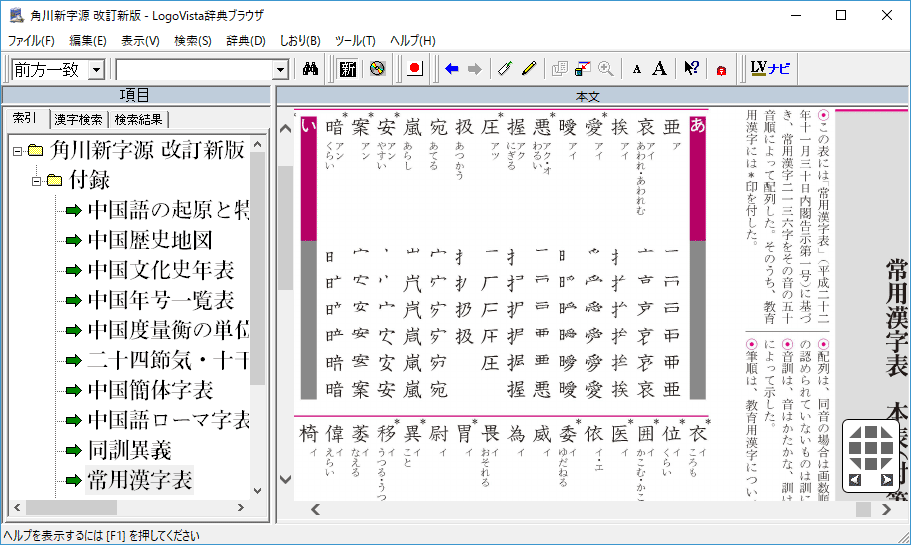Switch to the 検索結果 tab
911x545 pixels.
coord(138,119)
